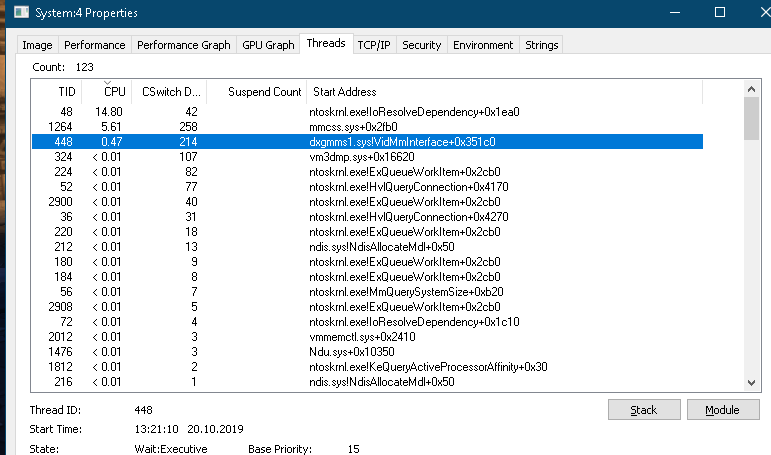771x455 pixels.
Task: Select thread 56 MmQuerySystemSize+0xb20
Action: (x=367, y=292)
